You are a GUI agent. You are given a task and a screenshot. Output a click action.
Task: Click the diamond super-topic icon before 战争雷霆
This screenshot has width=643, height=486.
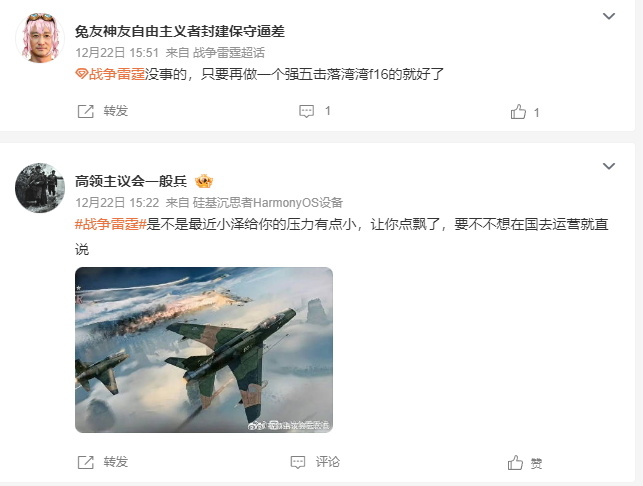pyautogui.click(x=82, y=74)
